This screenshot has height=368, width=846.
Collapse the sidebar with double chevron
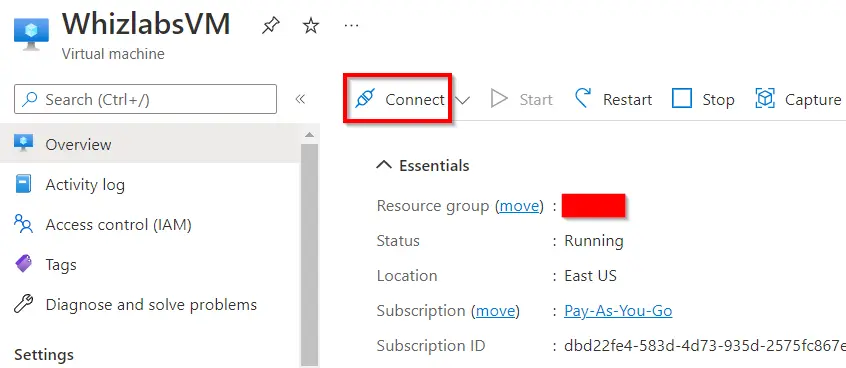tap(301, 99)
